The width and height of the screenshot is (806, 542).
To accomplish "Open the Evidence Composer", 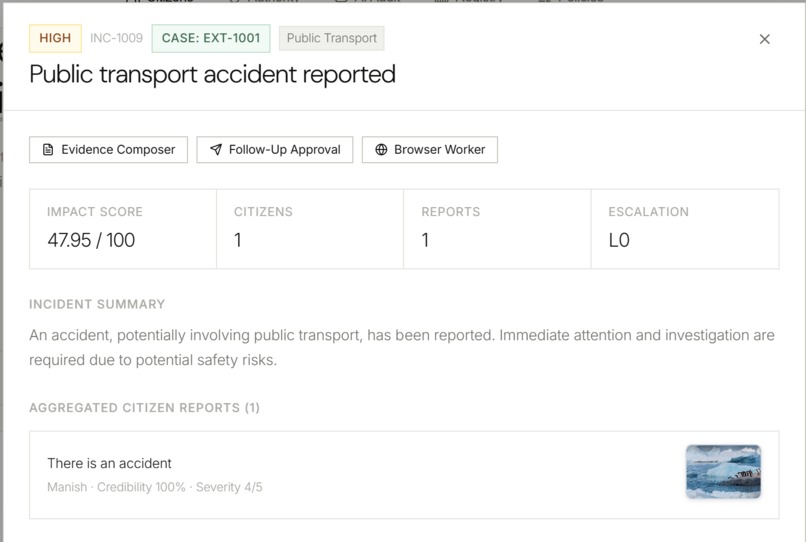I will click(x=108, y=150).
